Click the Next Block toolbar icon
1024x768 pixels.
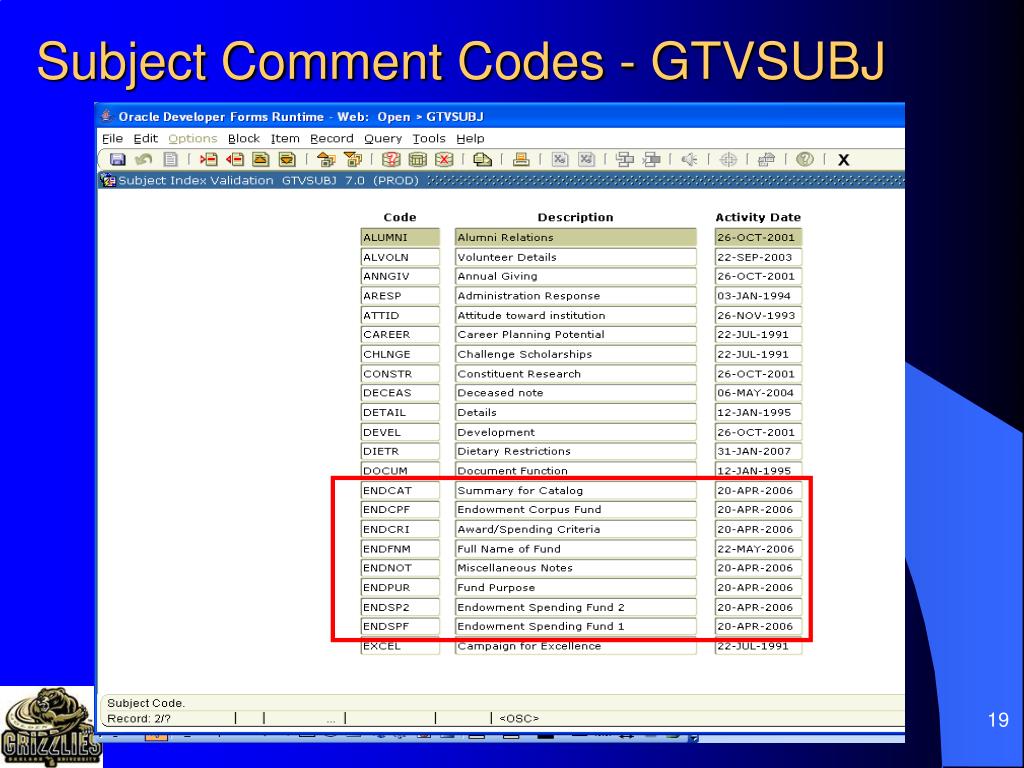coord(353,159)
